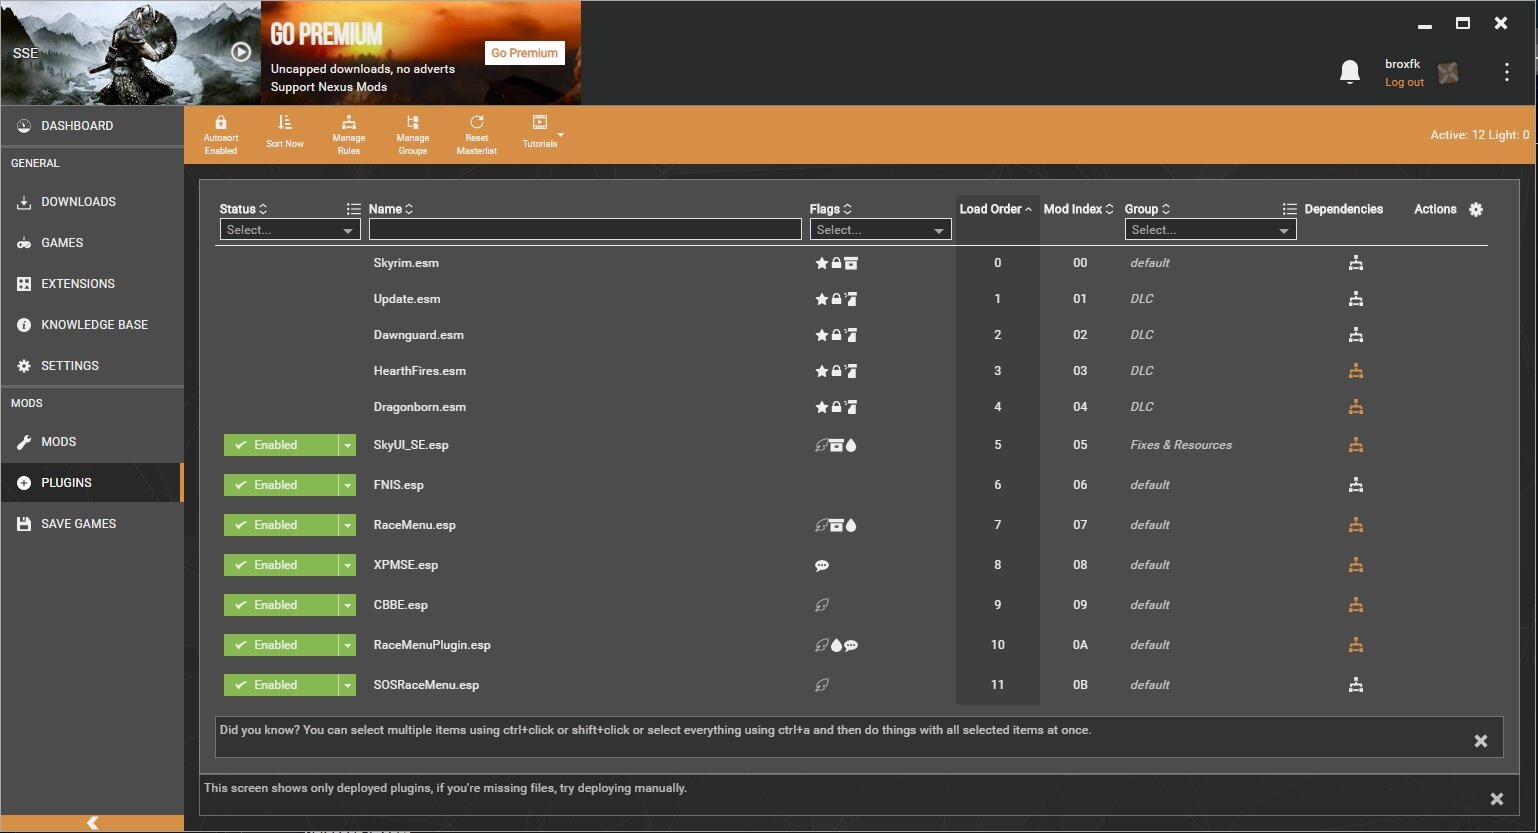This screenshot has width=1538, height=833.
Task: Expand status options arrow for RaceMenu.esp
Action: click(x=347, y=525)
